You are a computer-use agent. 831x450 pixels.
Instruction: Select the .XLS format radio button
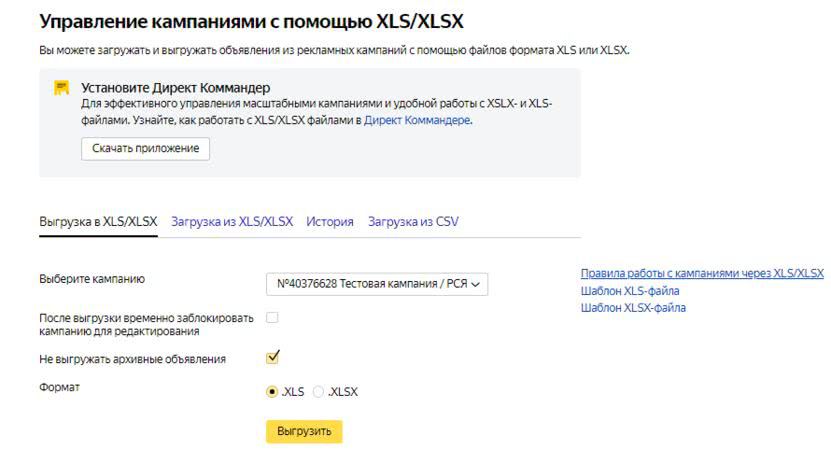(x=272, y=392)
